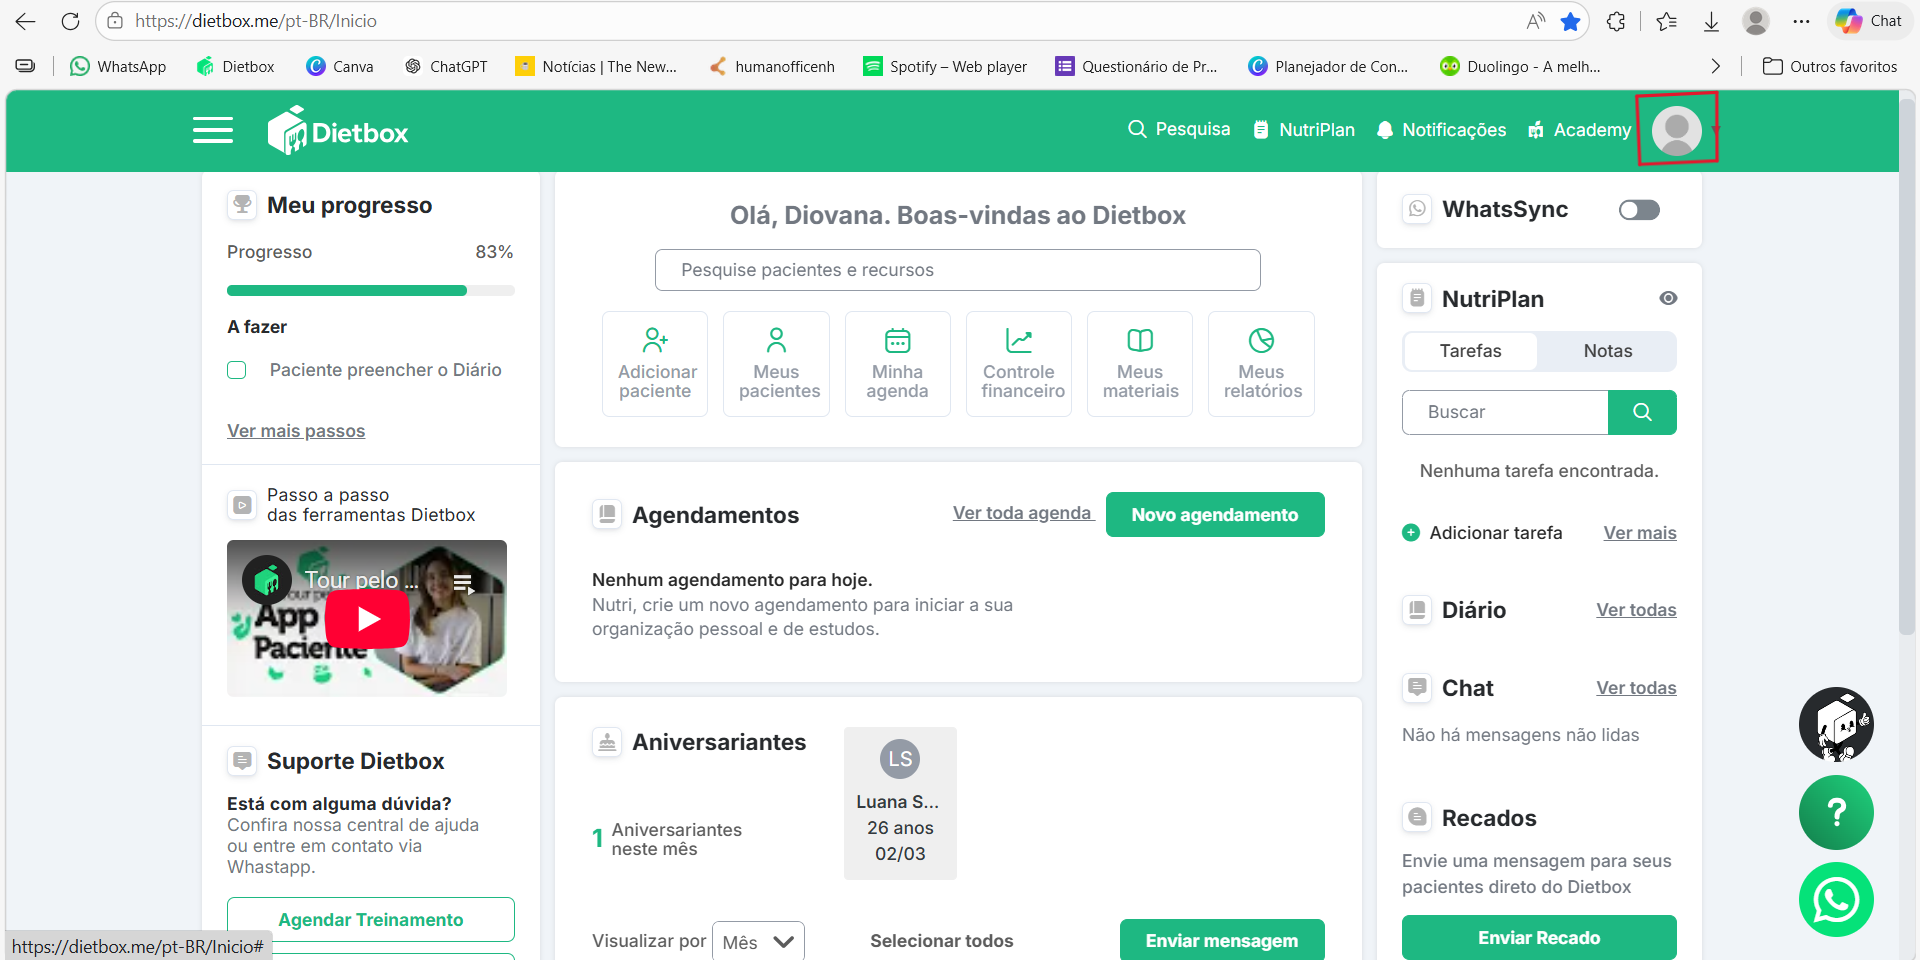Open Spotify Web player bookmark

[945, 66]
